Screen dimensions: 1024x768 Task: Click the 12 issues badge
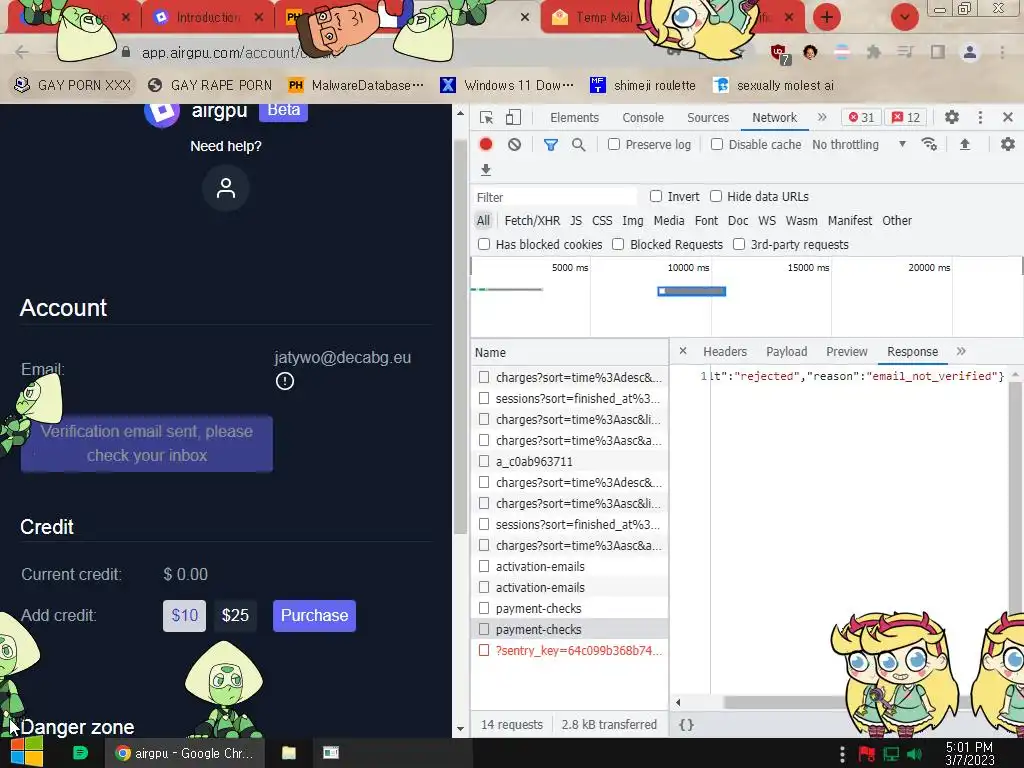(x=906, y=118)
